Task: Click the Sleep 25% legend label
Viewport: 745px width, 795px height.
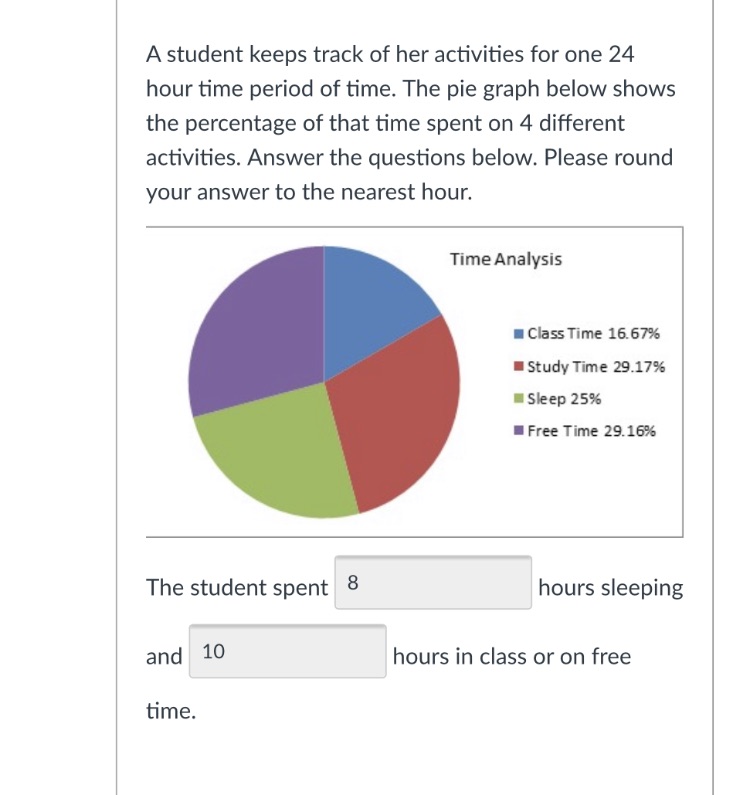Action: pyautogui.click(x=564, y=399)
